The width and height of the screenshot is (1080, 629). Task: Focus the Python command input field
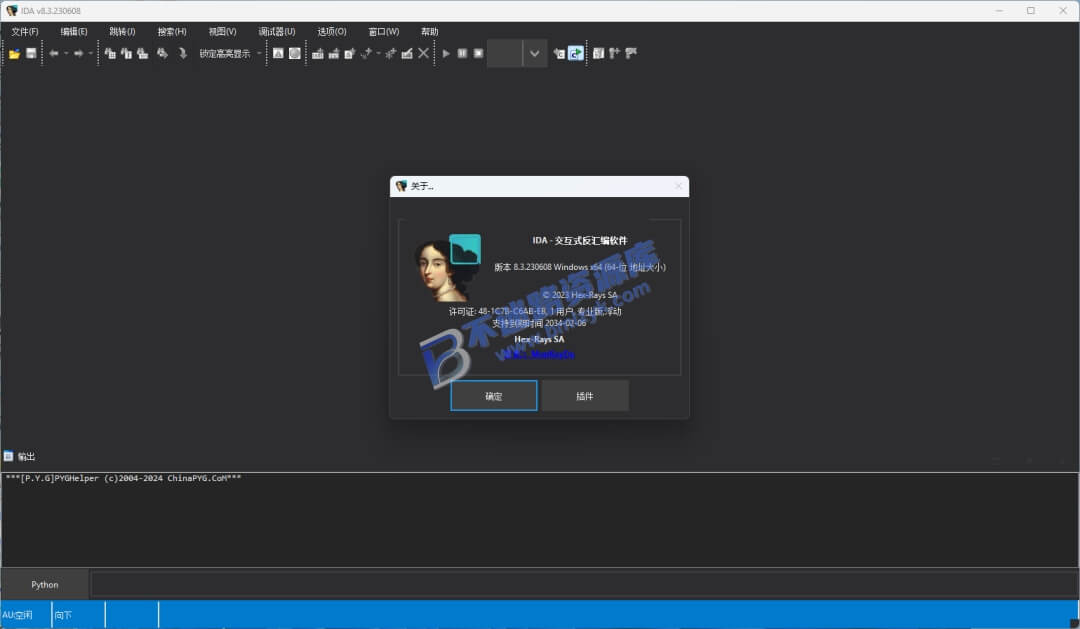584,584
